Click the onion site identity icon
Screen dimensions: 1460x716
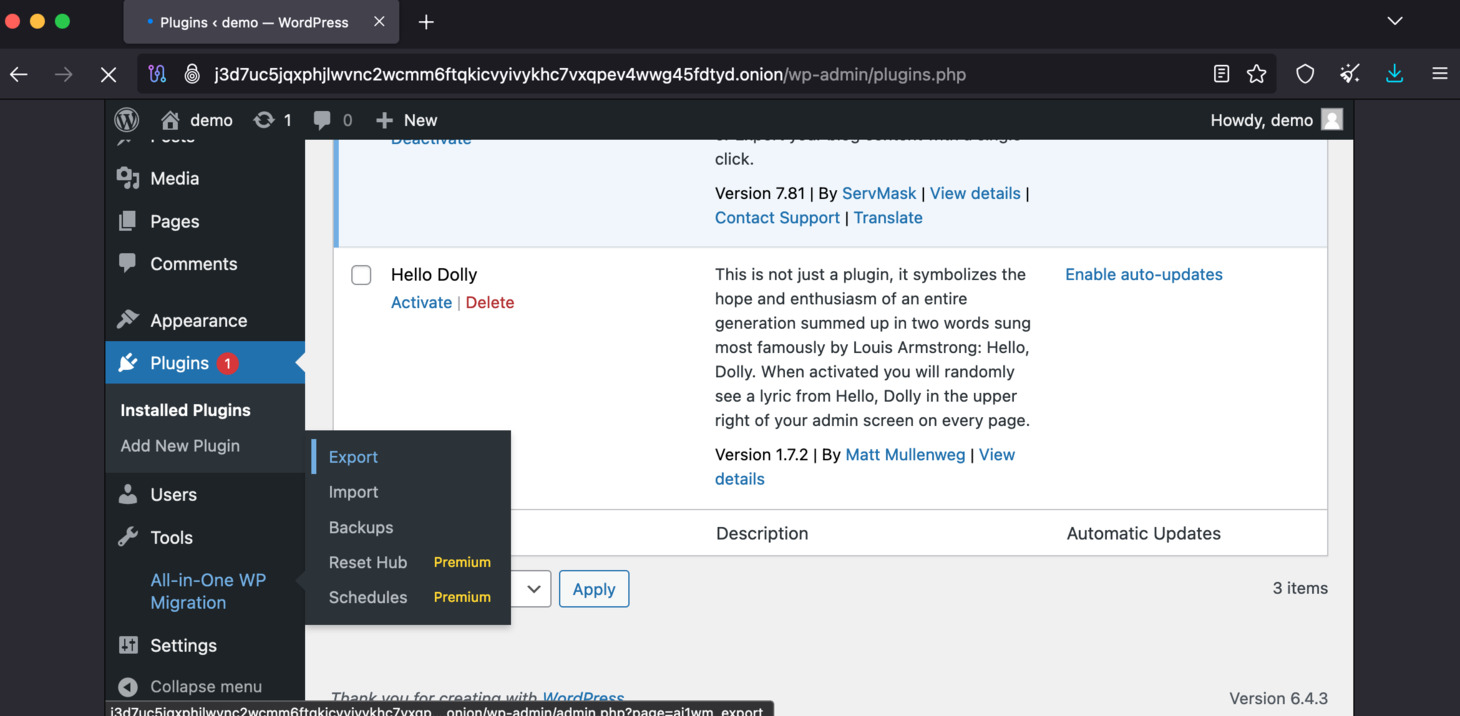pos(192,74)
